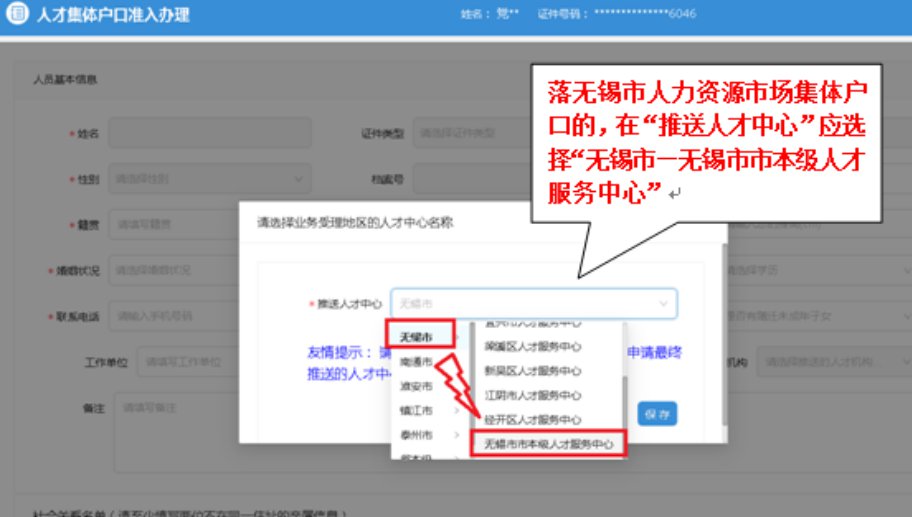Expand the arrow beside 泰州市
This screenshot has width=912, height=517.
coord(456,436)
